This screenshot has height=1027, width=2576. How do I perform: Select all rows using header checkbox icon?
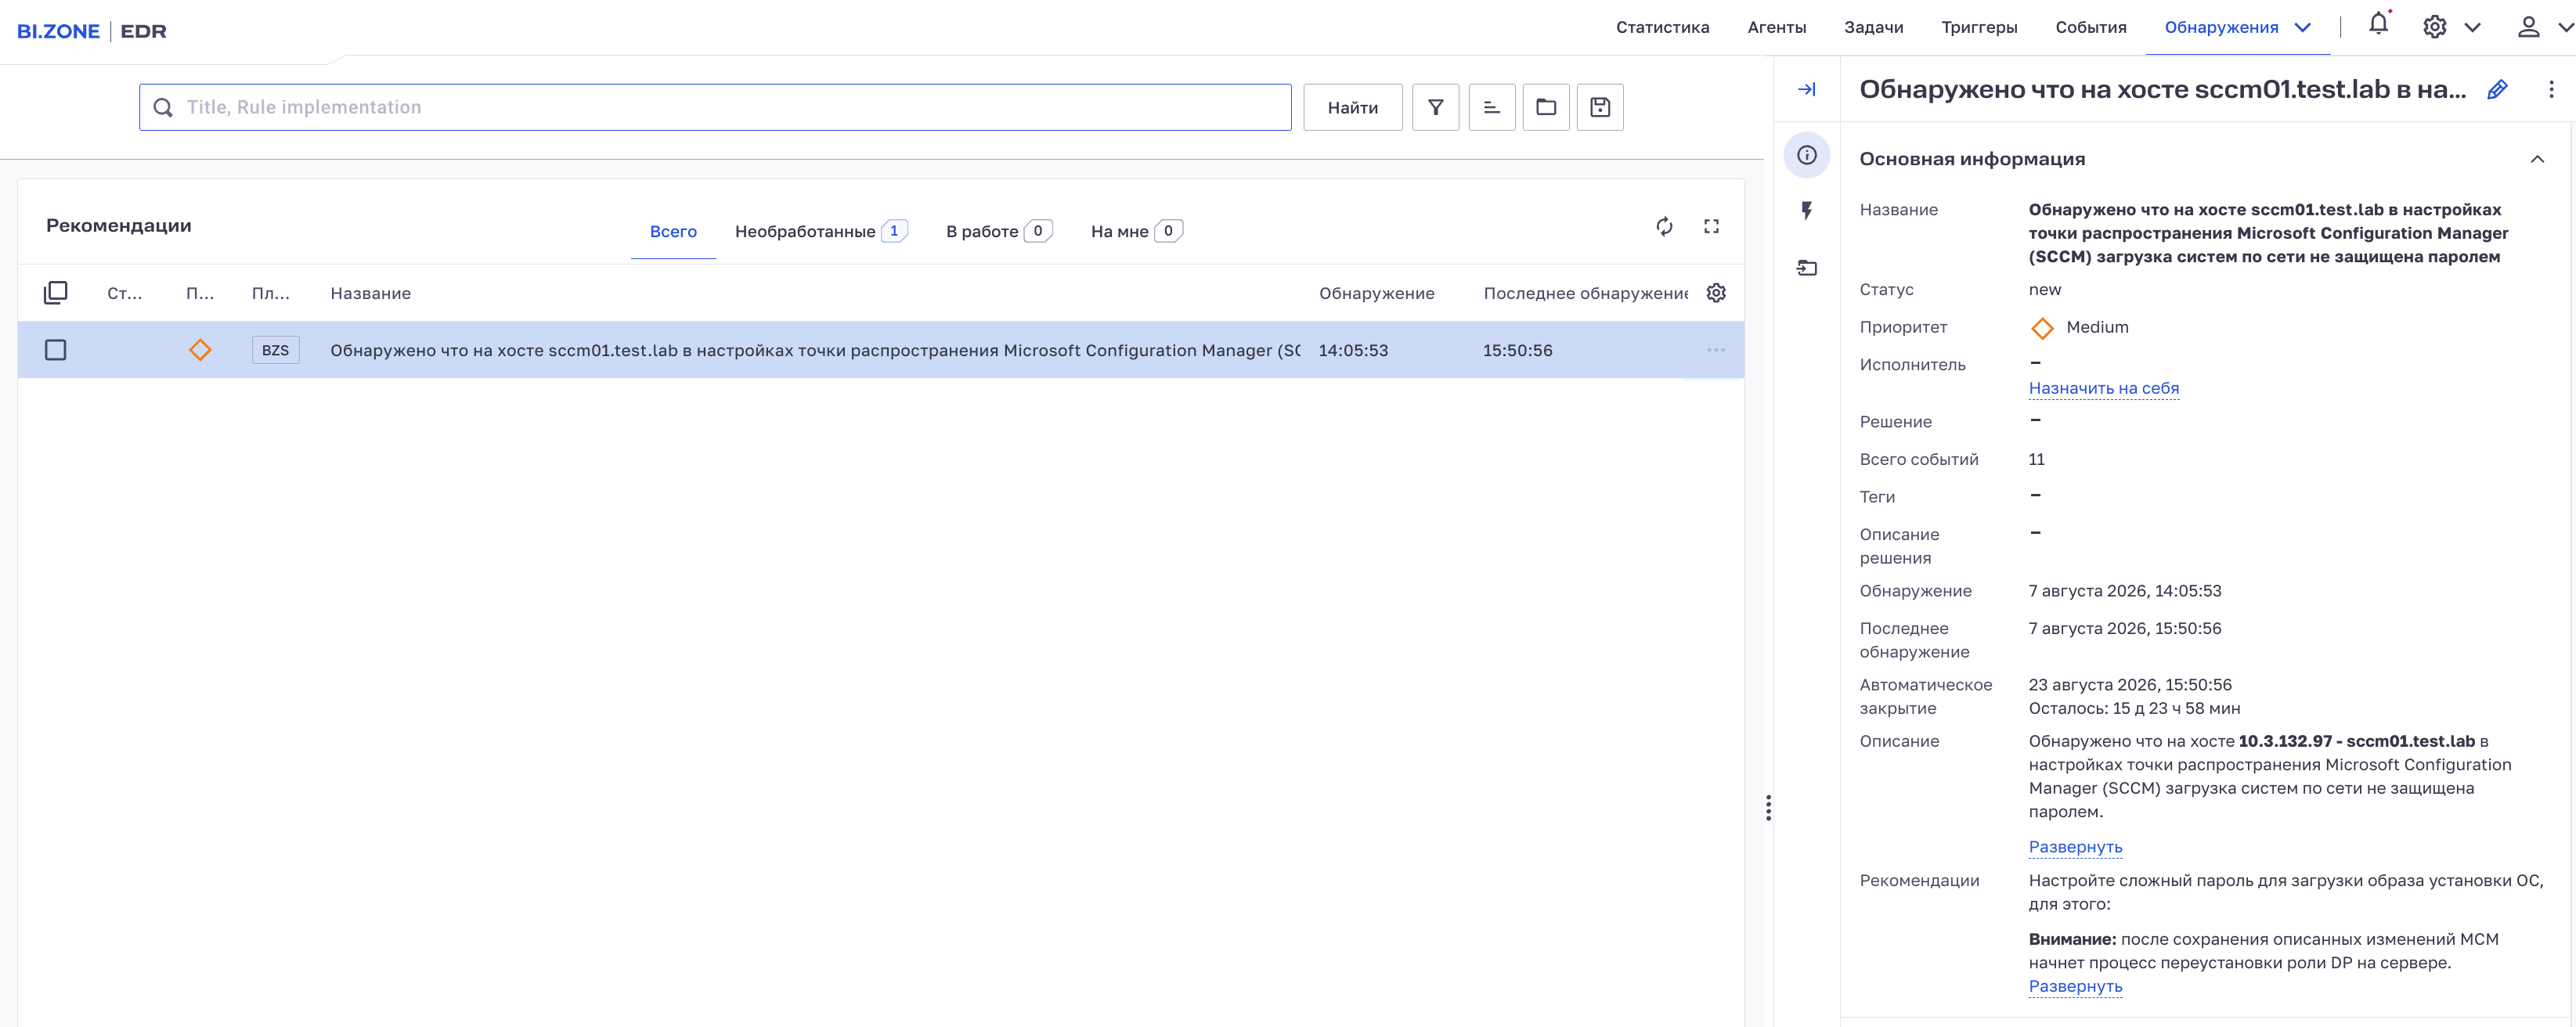pos(56,292)
